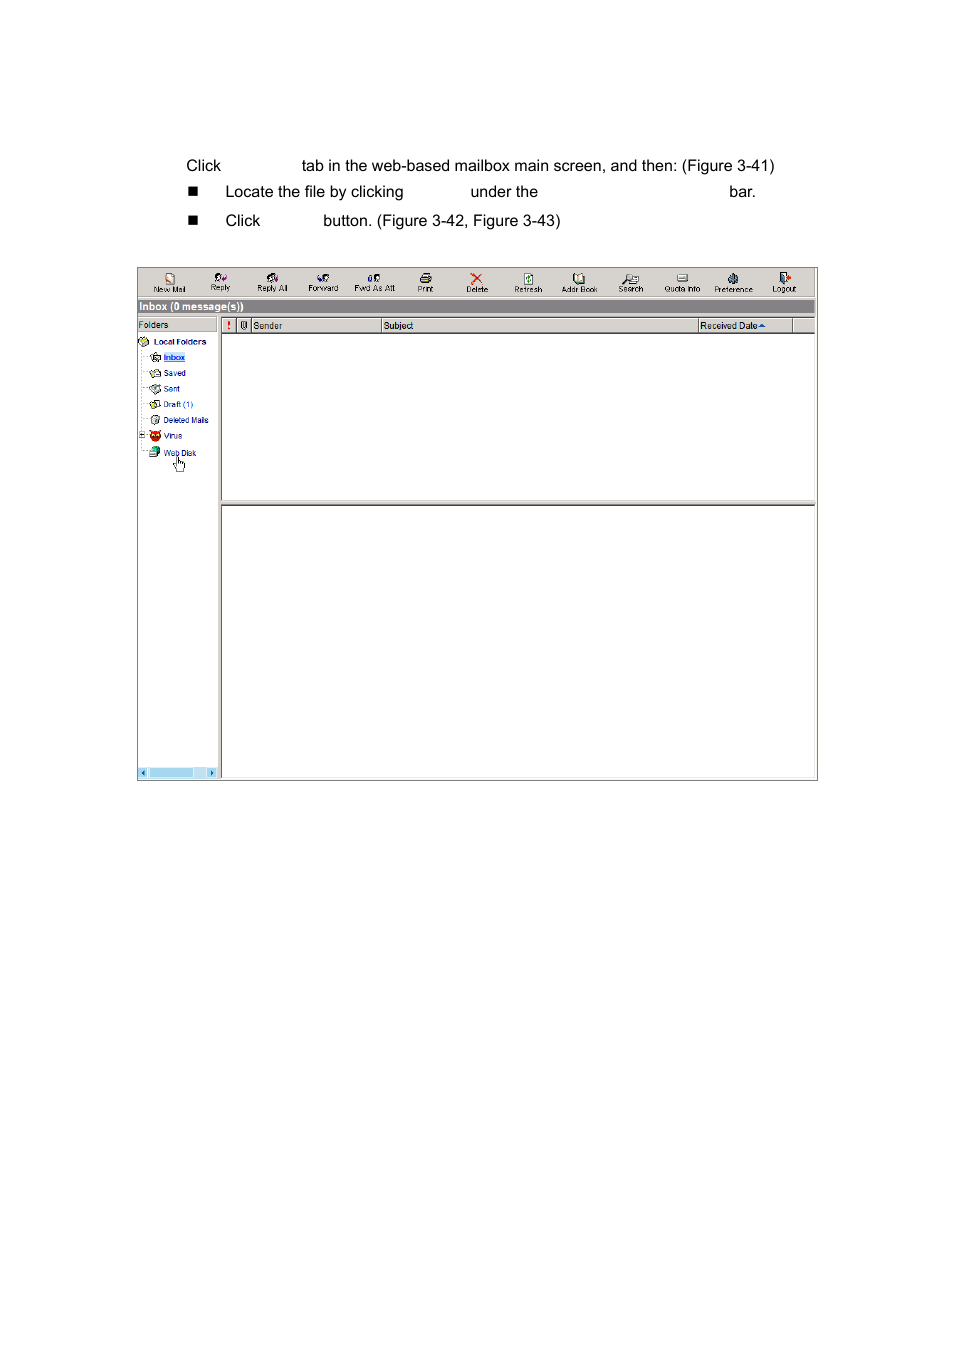Viewport: 954px width, 1350px height.
Task: Click the Folders panel header
Action: [177, 325]
